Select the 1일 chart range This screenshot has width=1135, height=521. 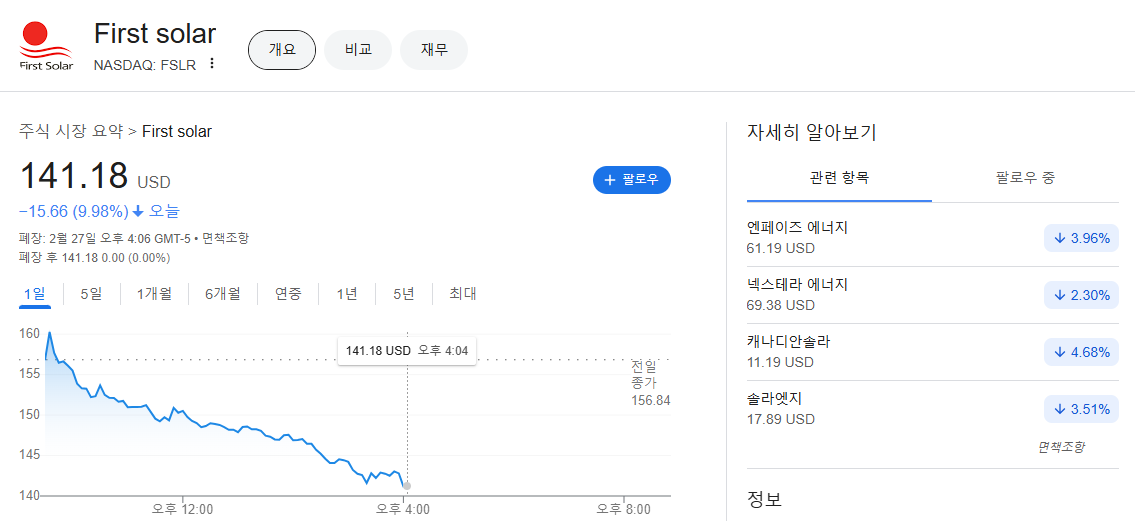tap(35, 294)
